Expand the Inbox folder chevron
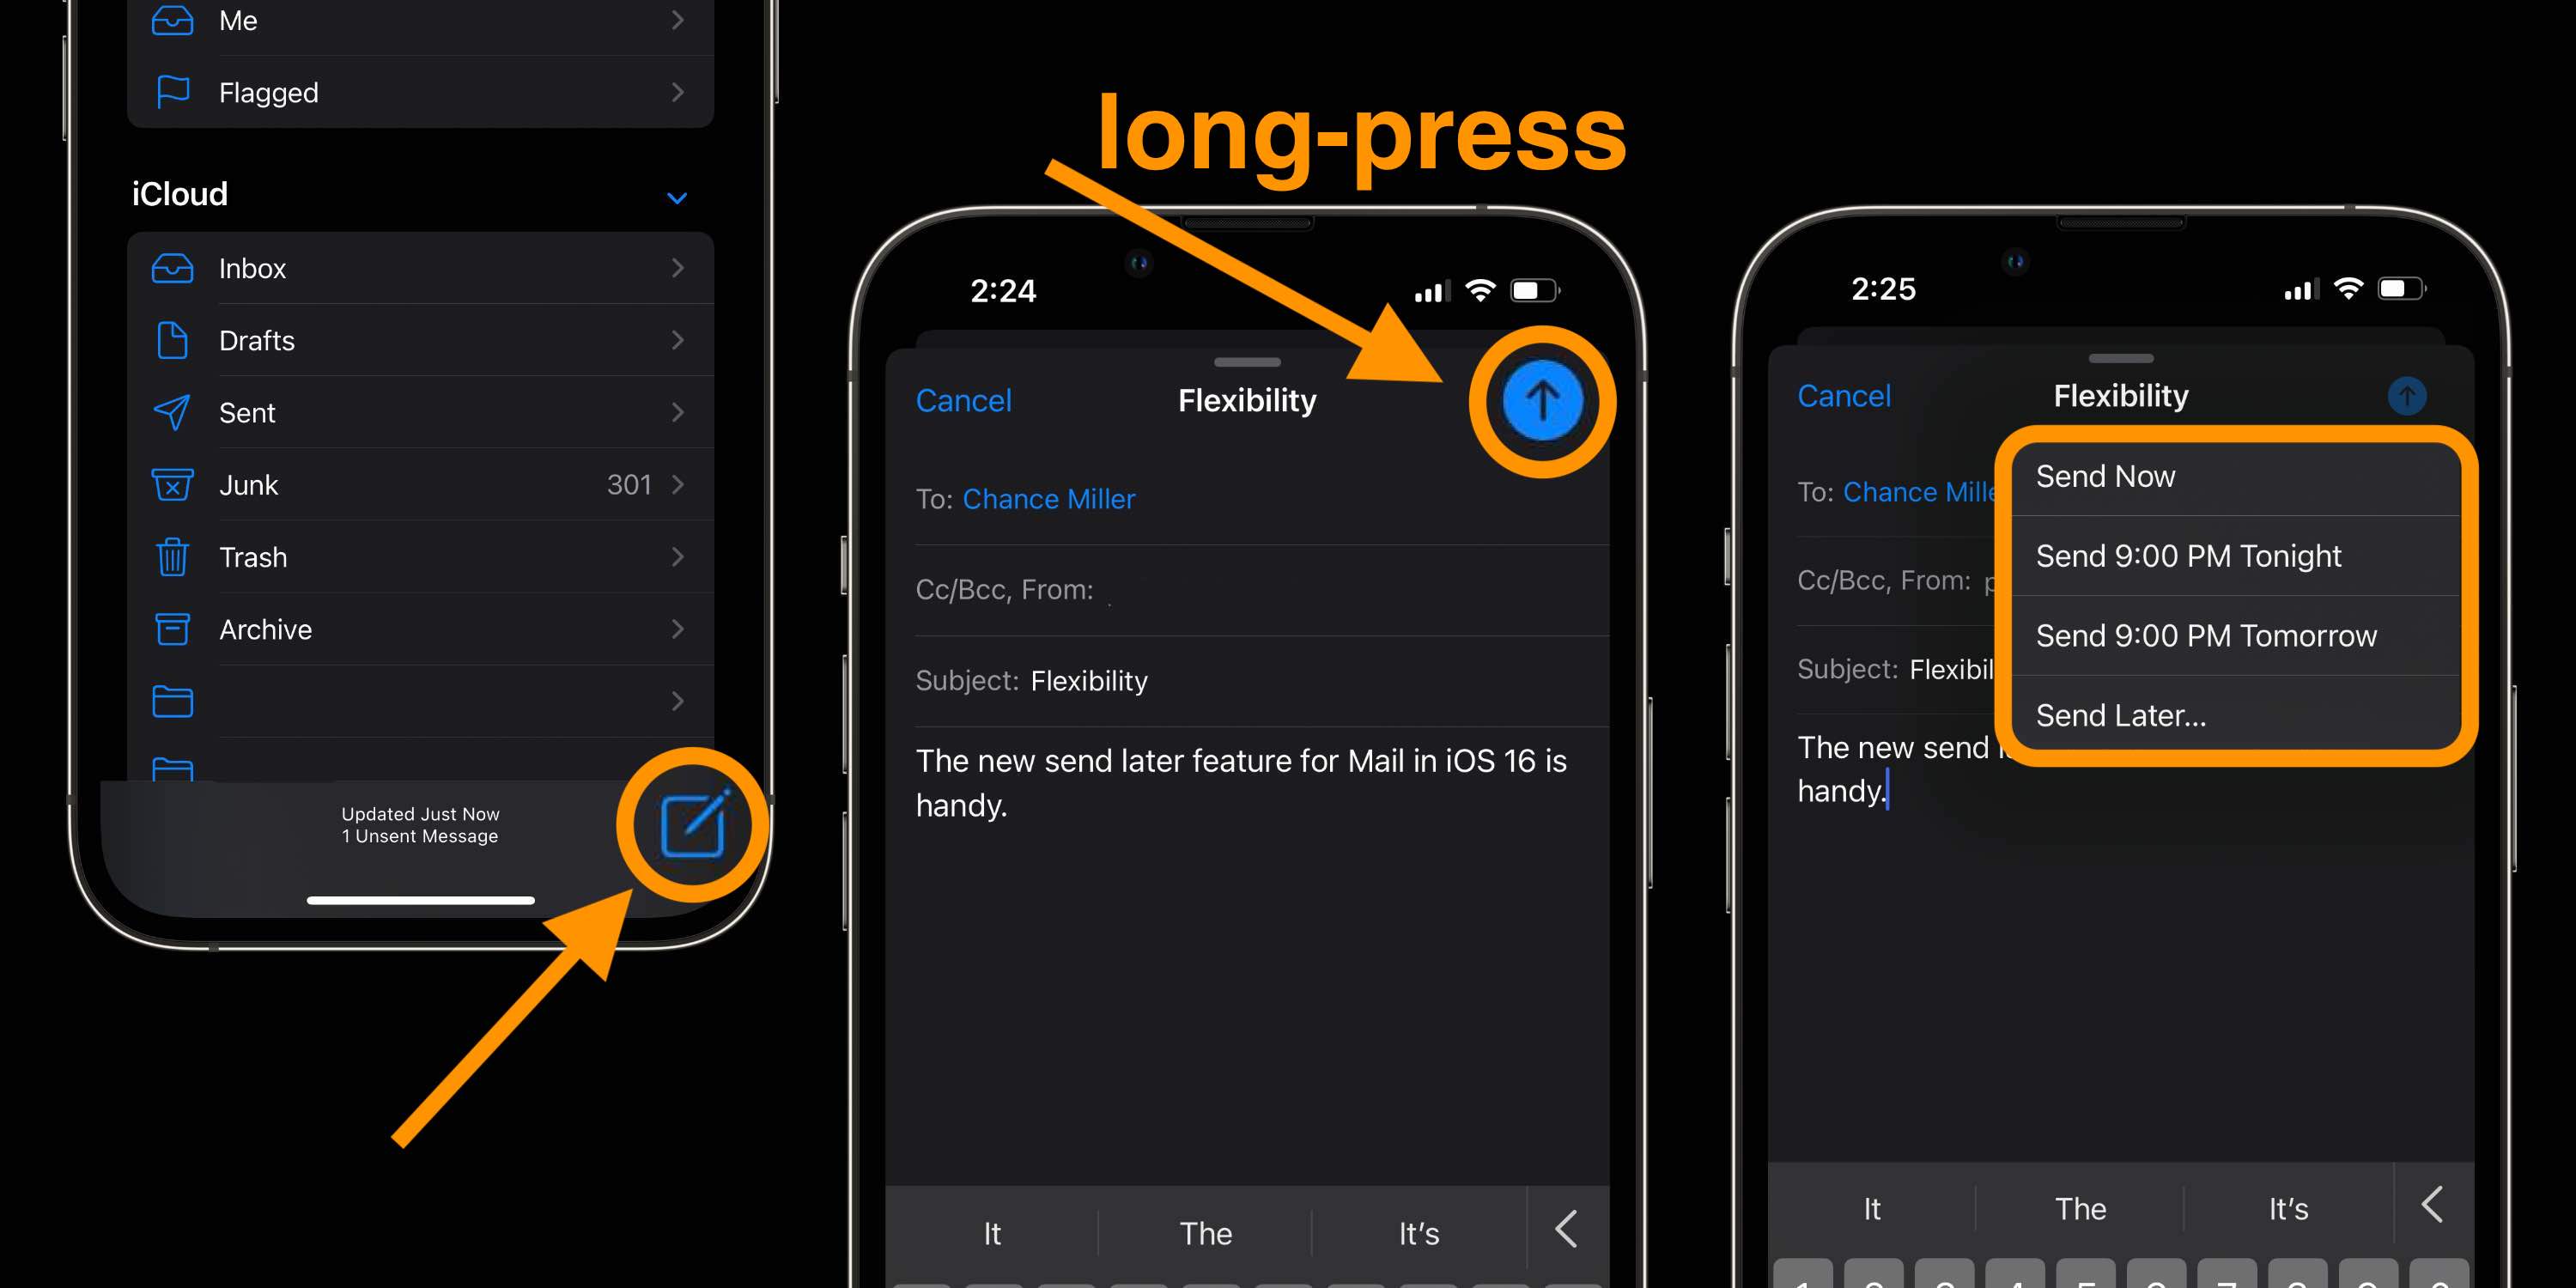This screenshot has width=2576, height=1288. pos(687,268)
